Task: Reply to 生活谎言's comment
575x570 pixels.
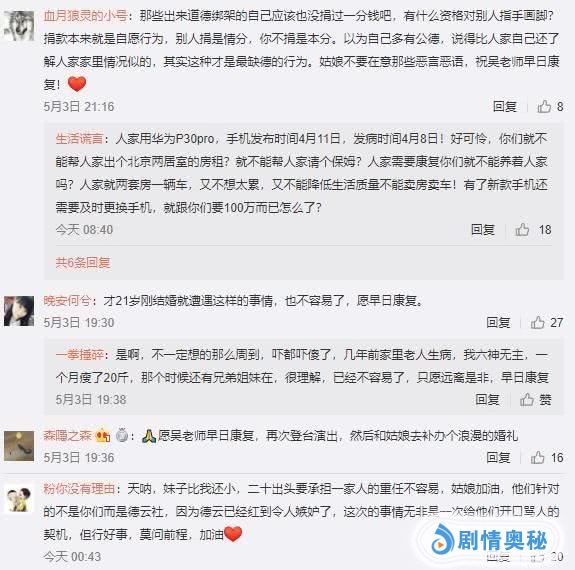Action: click(483, 230)
